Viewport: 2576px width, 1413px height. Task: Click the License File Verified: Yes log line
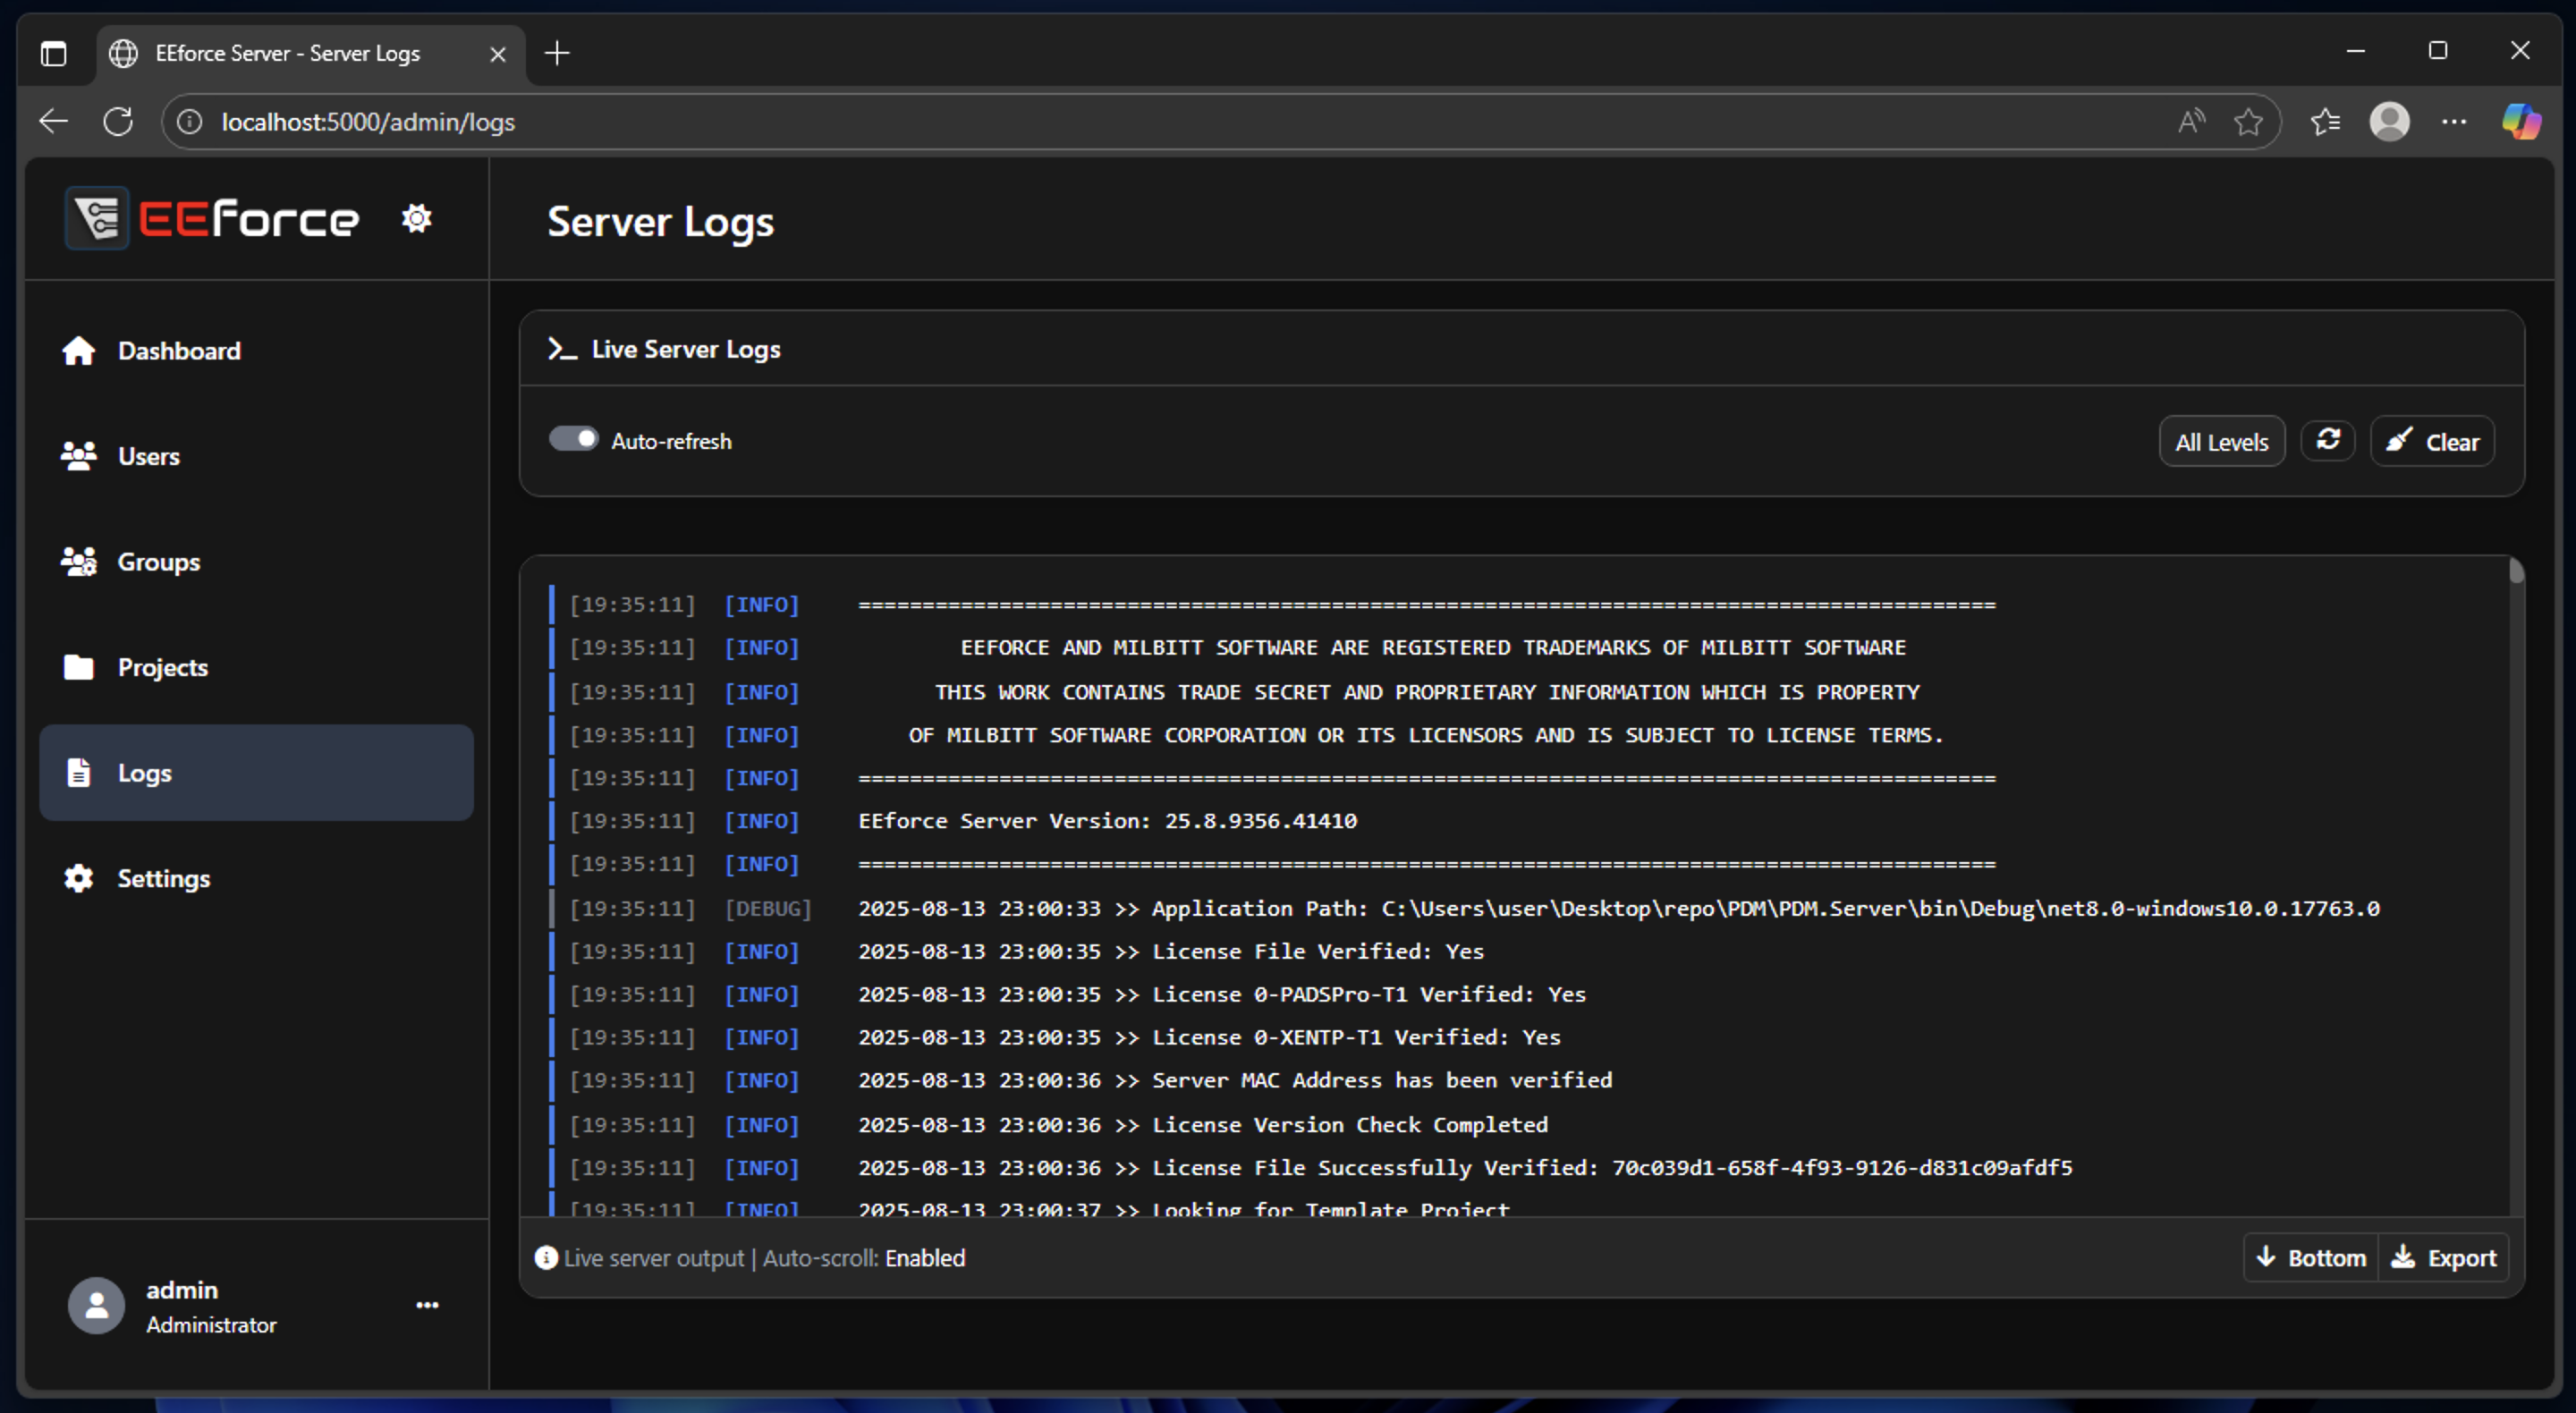click(x=1171, y=951)
